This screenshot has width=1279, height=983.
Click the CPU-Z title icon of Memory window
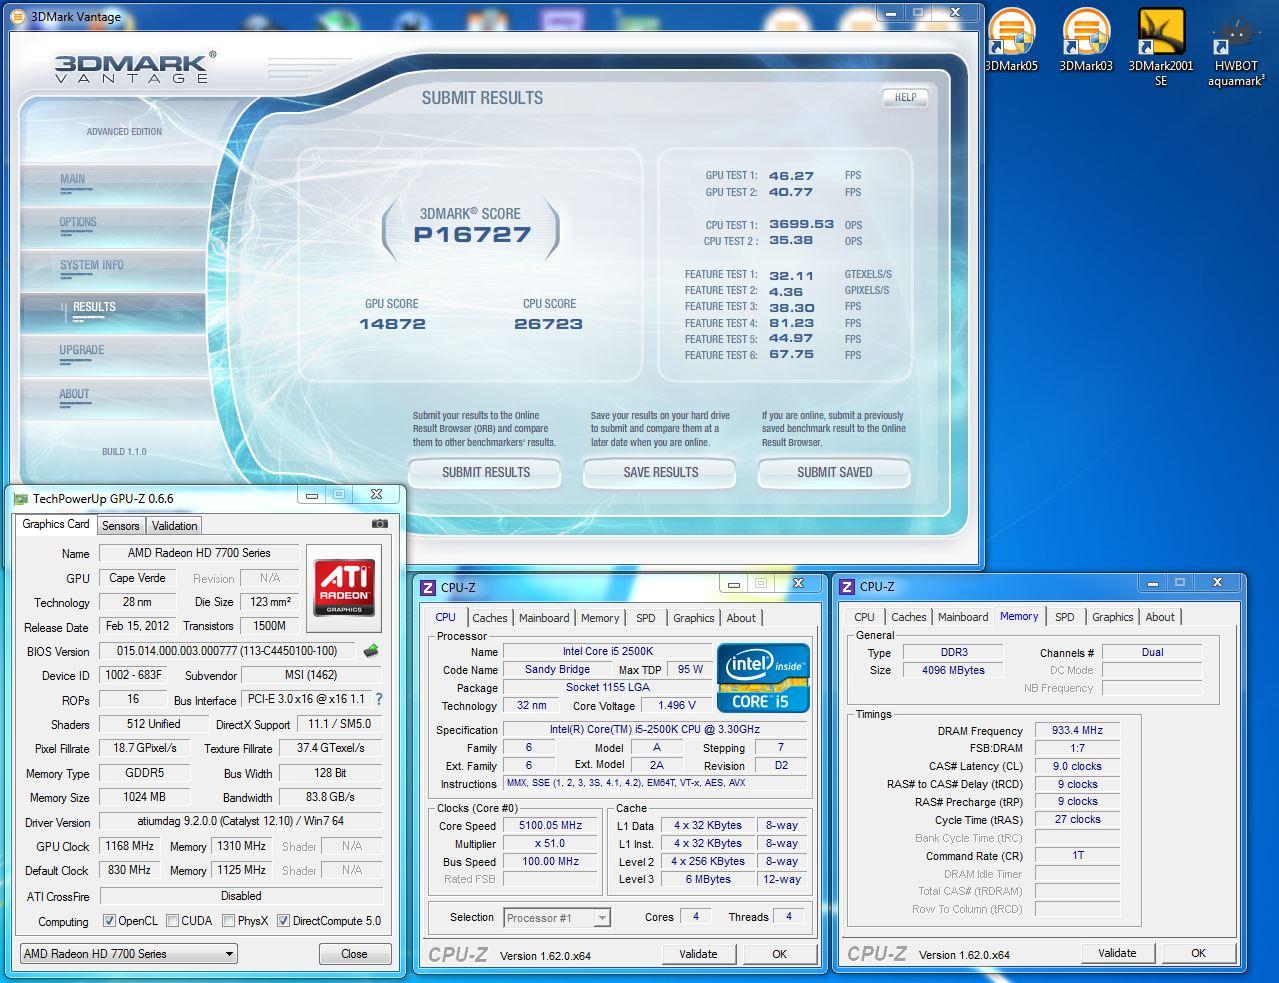click(x=846, y=586)
